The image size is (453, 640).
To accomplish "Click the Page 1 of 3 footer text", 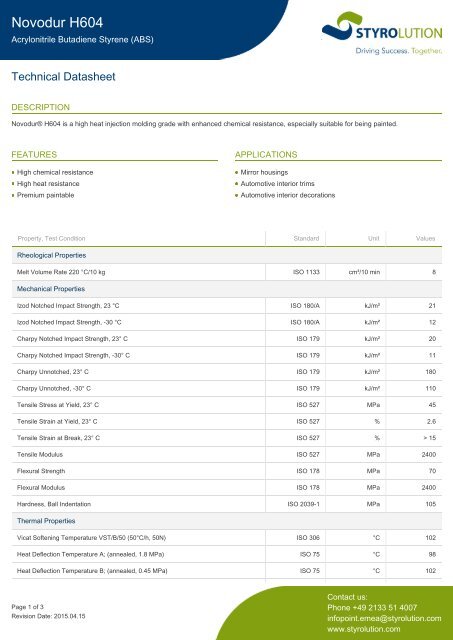I will 28,607.
